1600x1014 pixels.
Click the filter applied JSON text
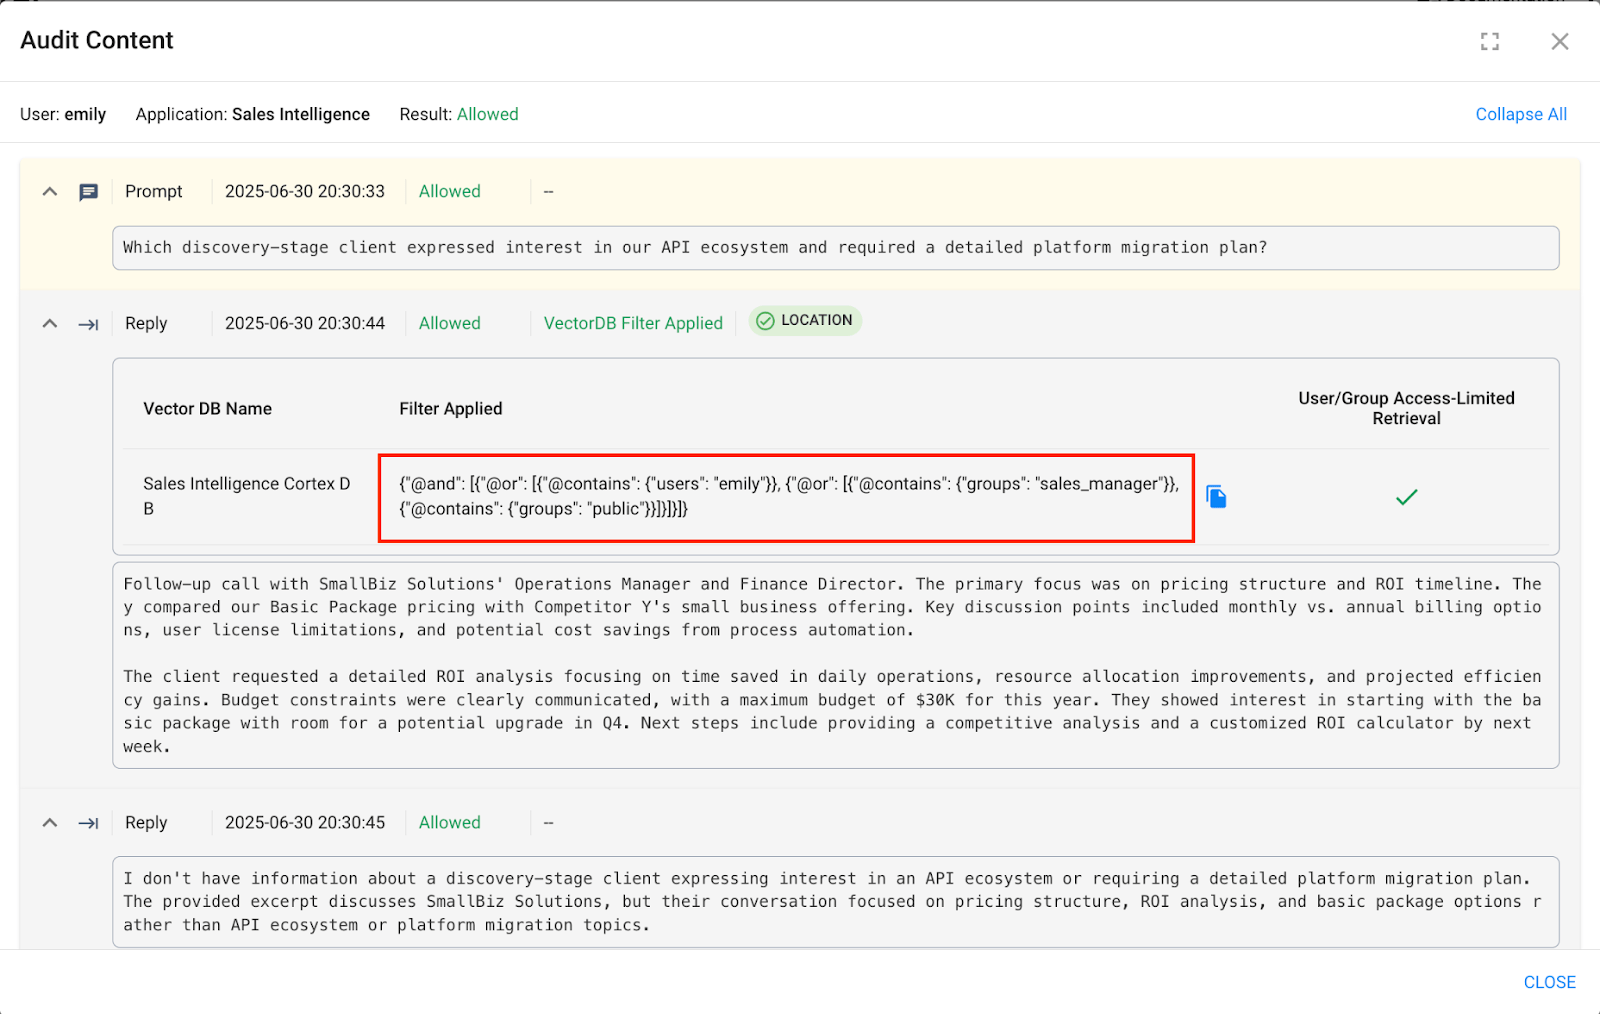click(787, 496)
